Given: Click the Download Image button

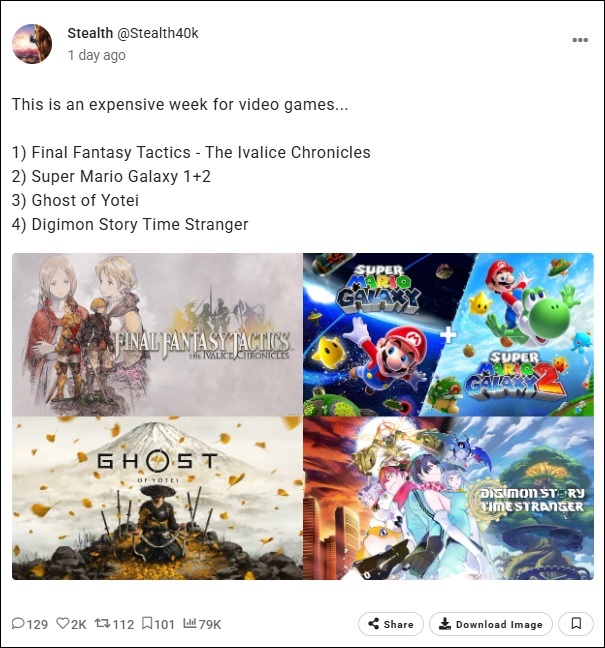Looking at the screenshot, I should pos(491,624).
